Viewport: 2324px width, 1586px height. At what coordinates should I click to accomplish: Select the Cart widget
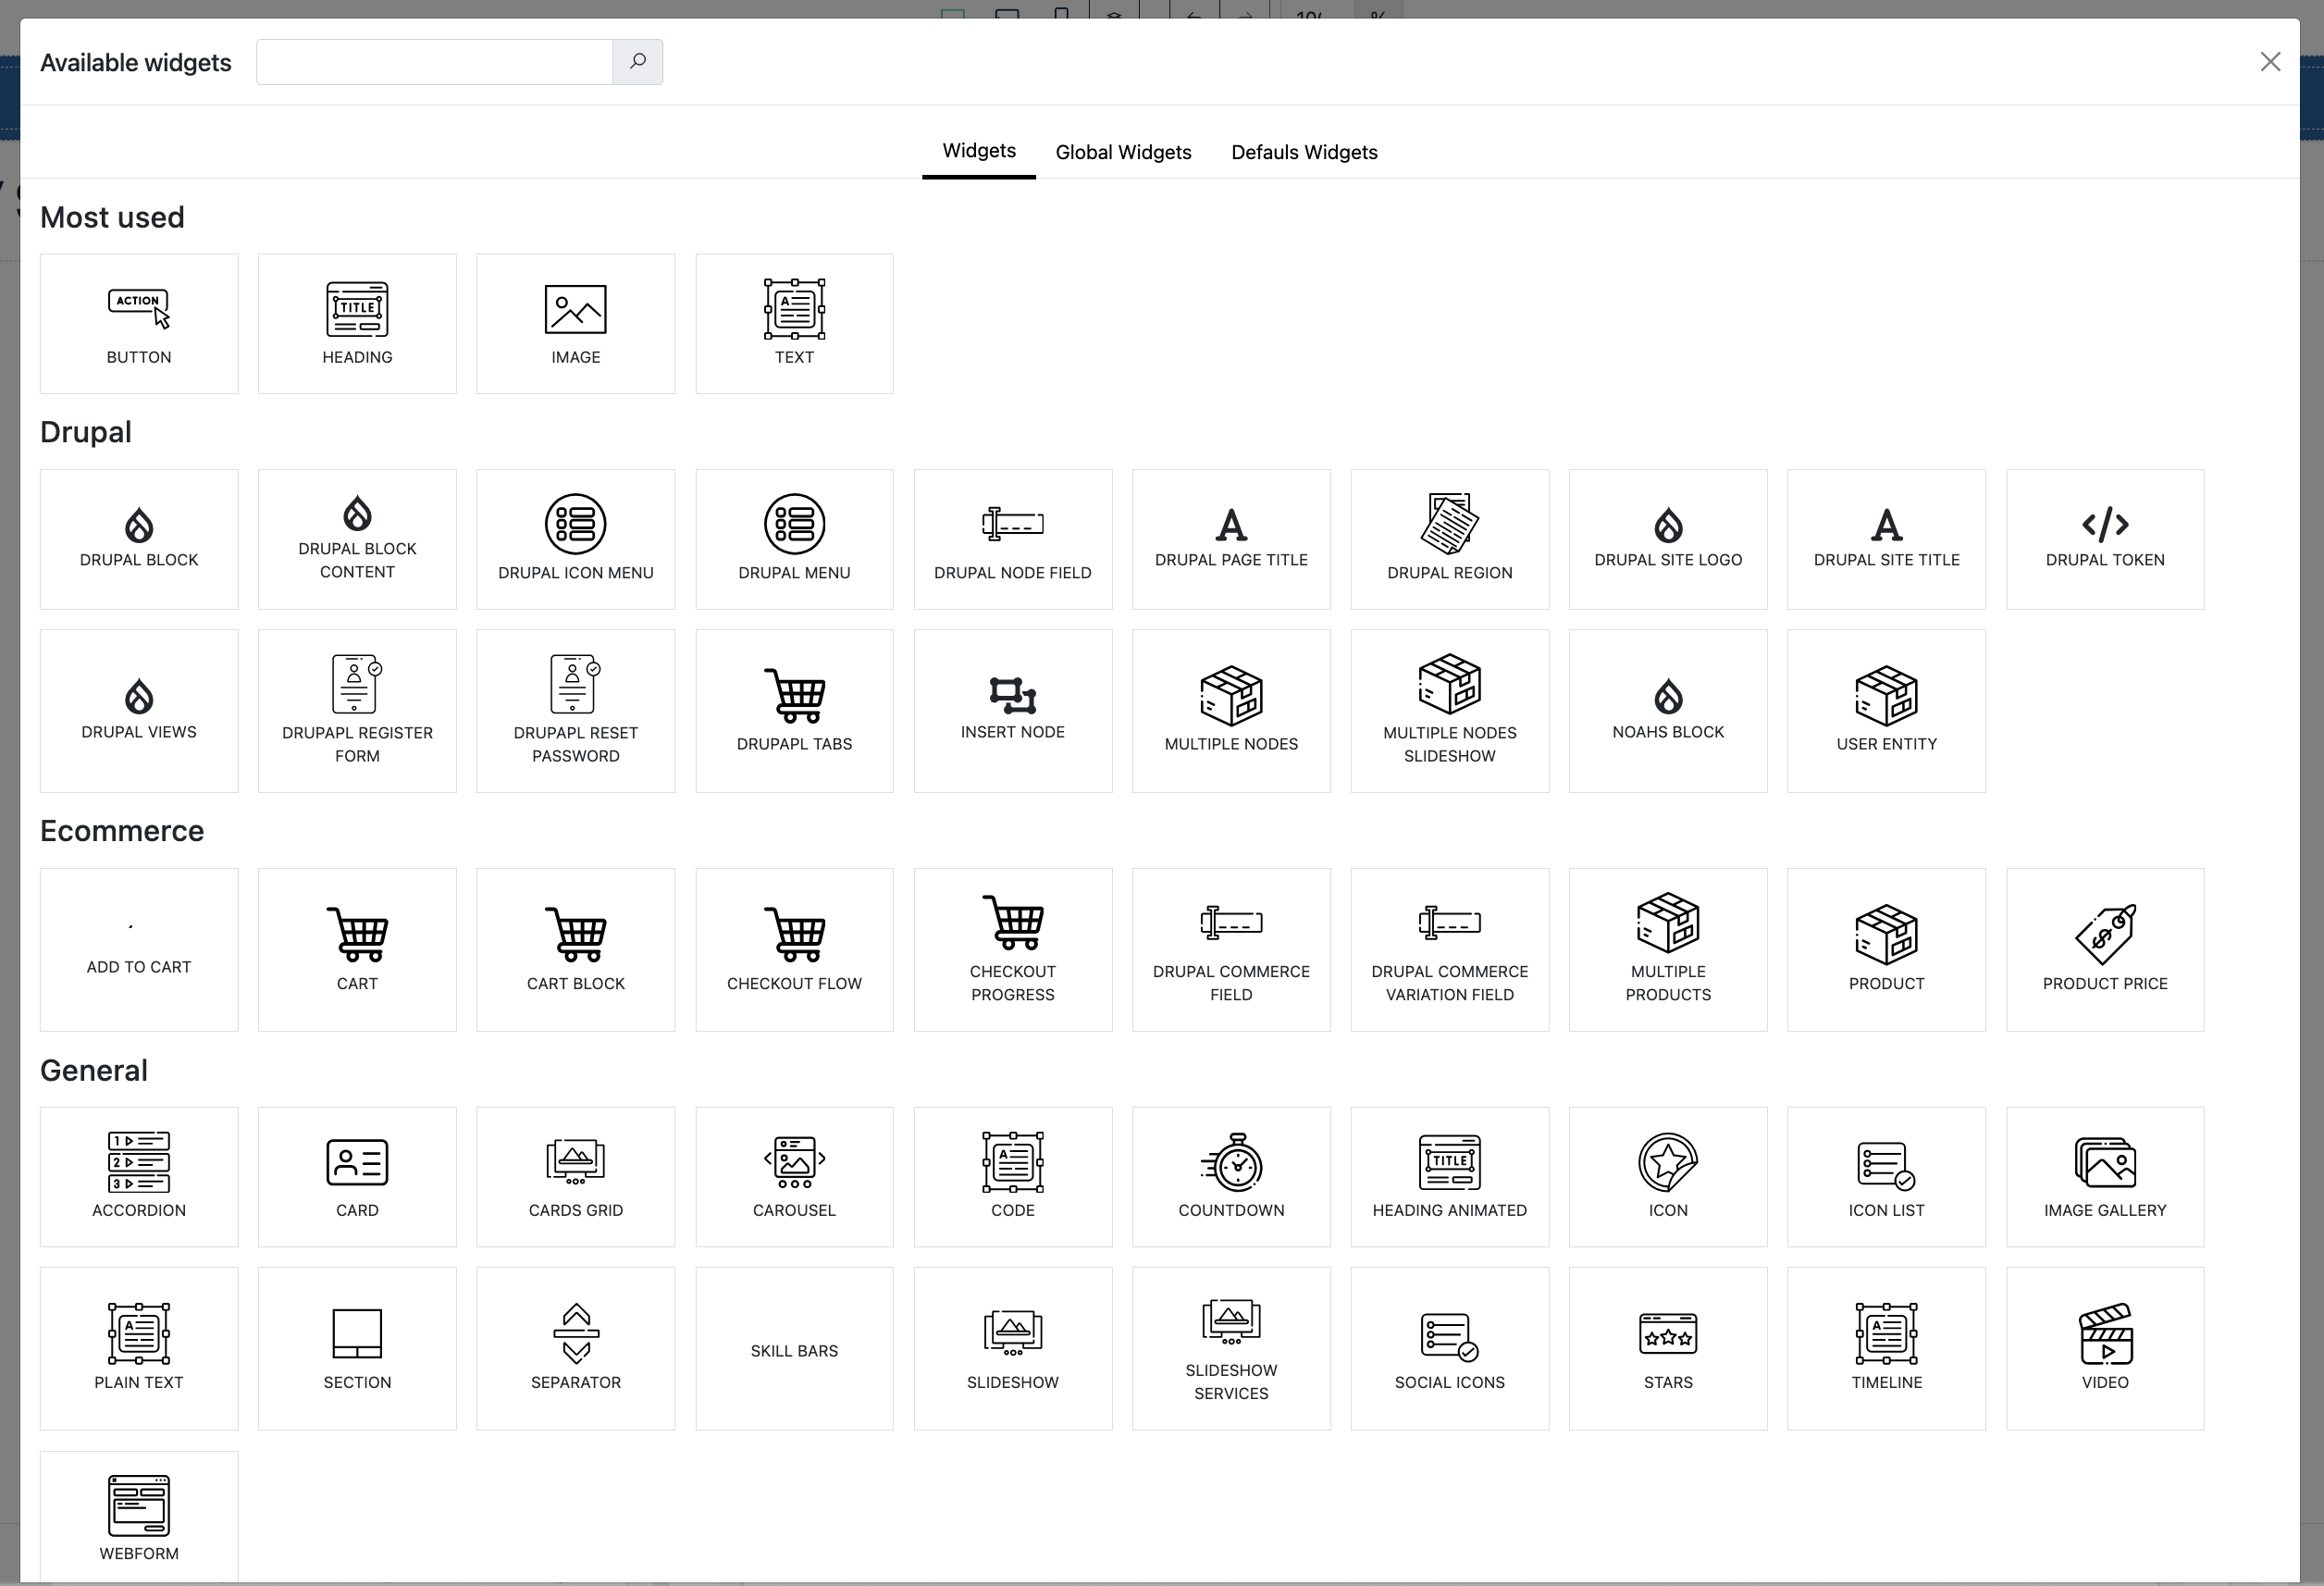click(357, 950)
